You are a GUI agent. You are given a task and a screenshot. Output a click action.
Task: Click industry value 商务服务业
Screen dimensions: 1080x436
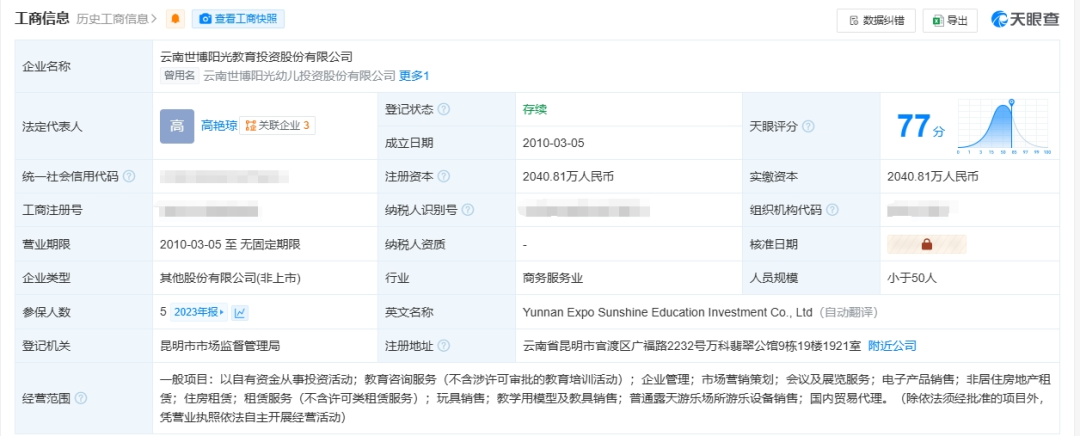tap(553, 278)
